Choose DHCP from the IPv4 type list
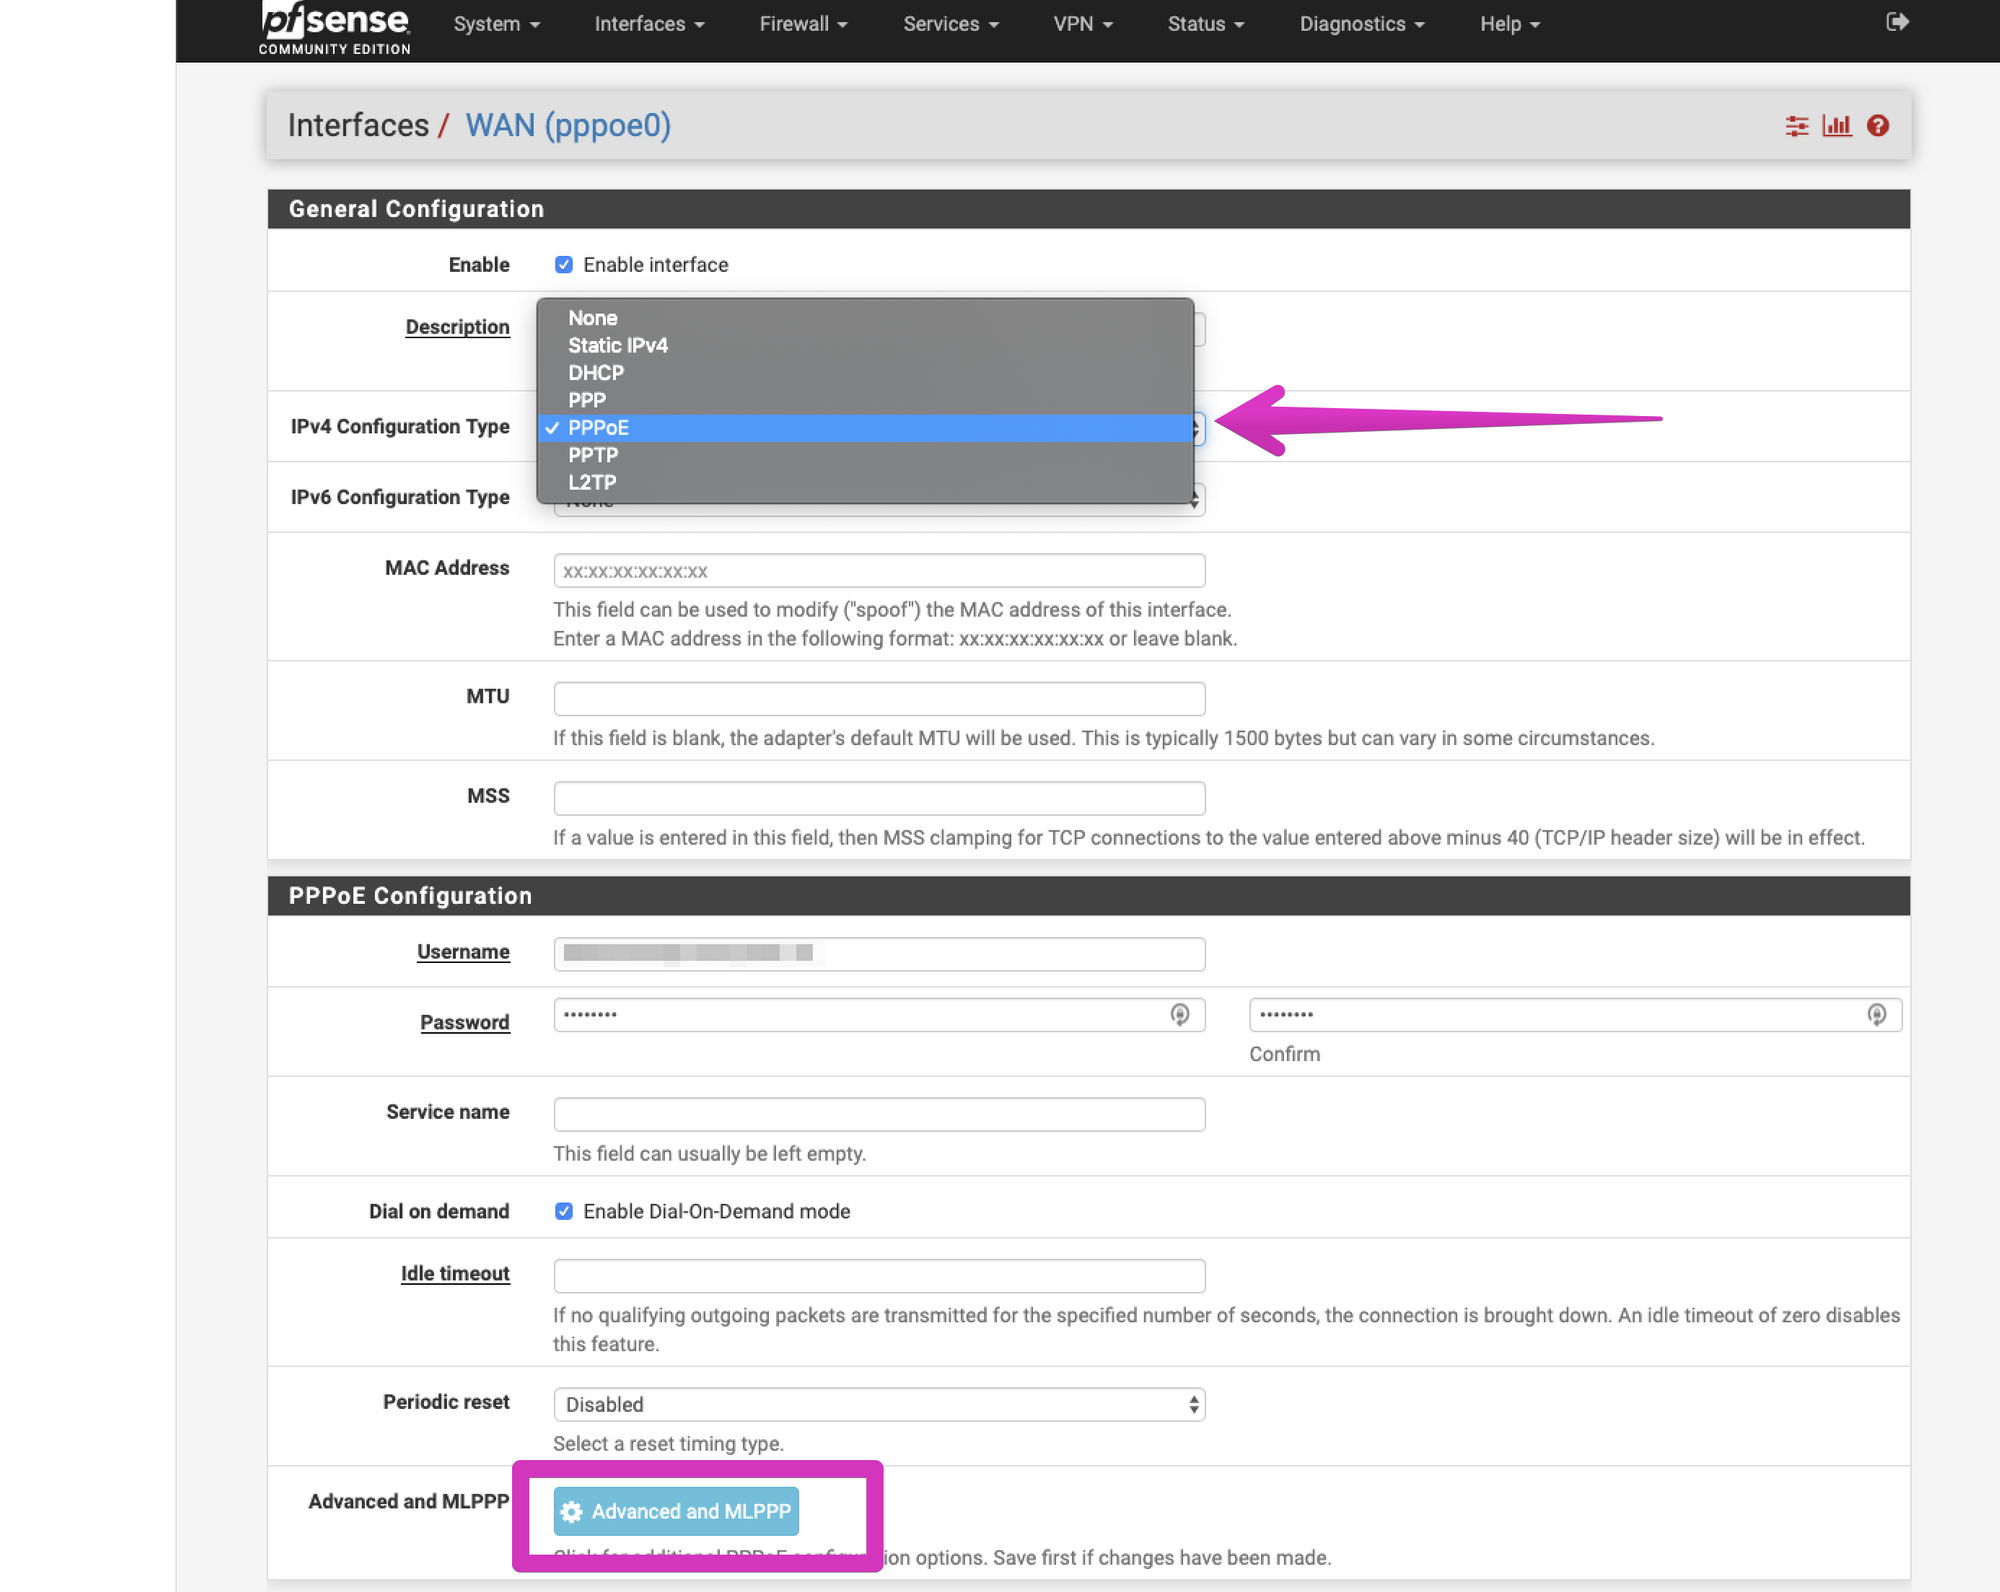 tap(596, 373)
